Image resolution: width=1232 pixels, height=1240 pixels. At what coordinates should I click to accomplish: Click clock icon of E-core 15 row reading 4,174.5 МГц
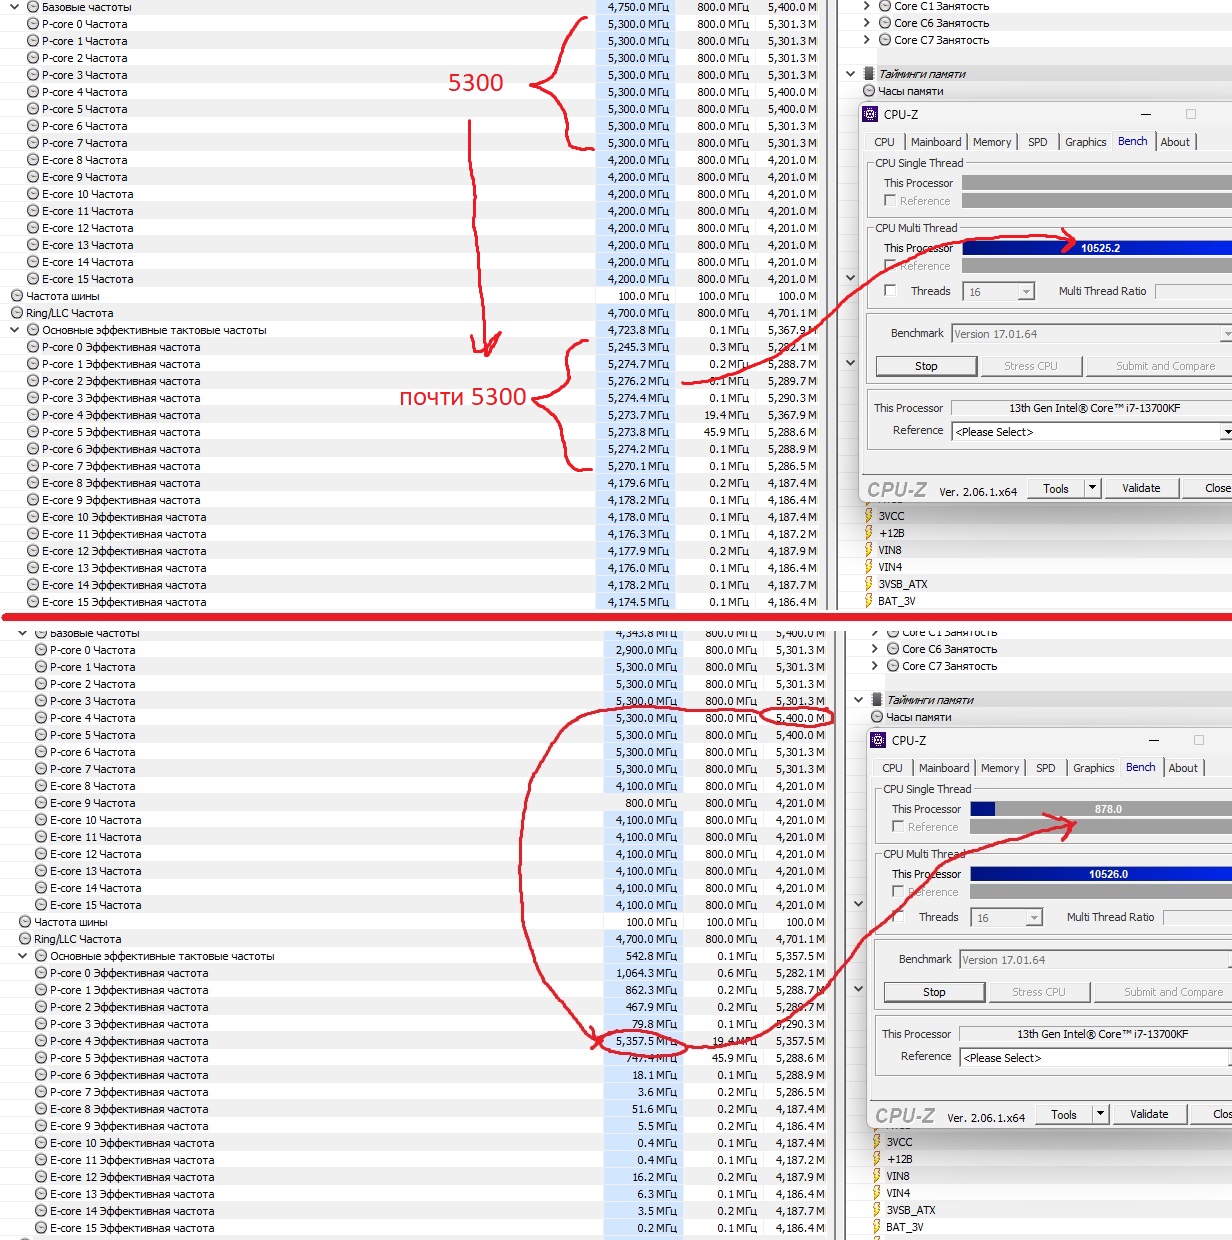tap(33, 602)
